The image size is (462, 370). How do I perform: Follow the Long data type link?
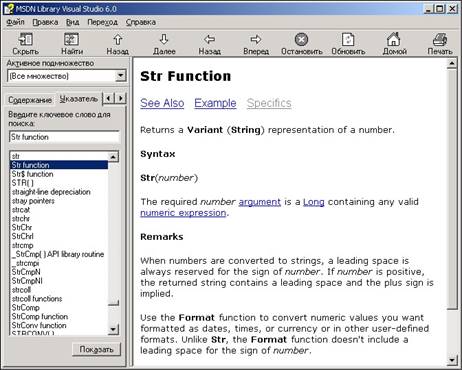[x=314, y=202]
